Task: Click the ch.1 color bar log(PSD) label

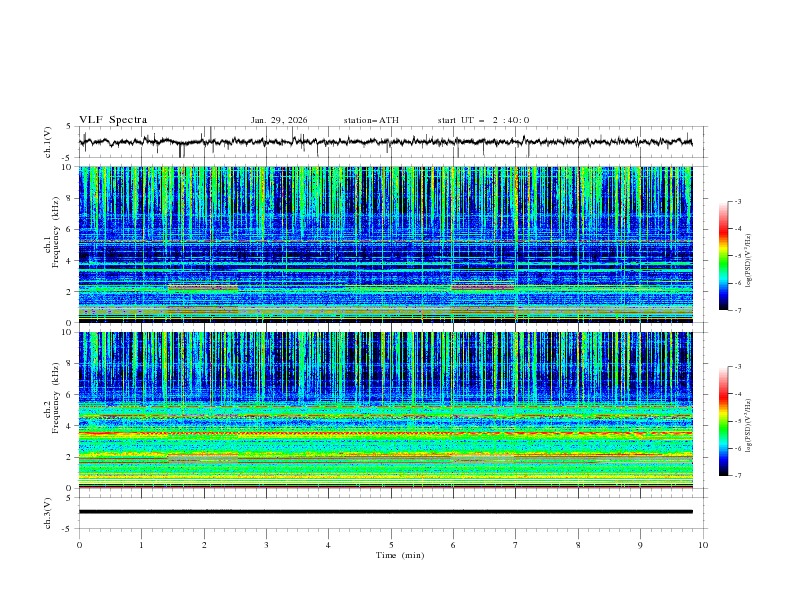Action: 748,261
